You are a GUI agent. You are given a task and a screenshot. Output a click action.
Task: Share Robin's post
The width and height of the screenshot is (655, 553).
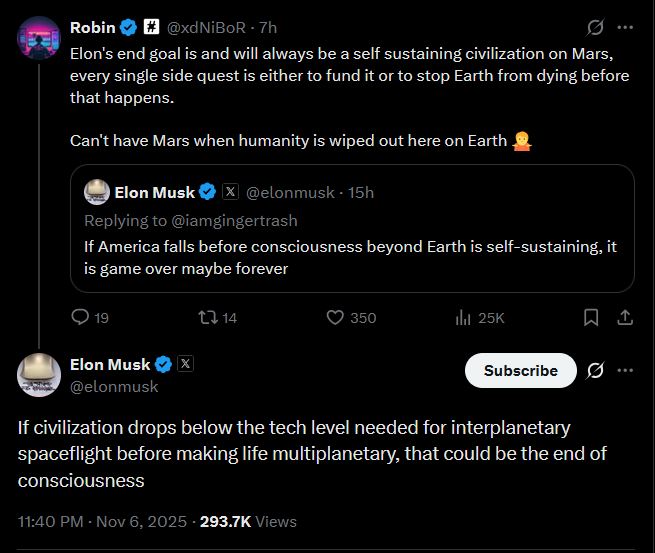pyautogui.click(x=625, y=318)
